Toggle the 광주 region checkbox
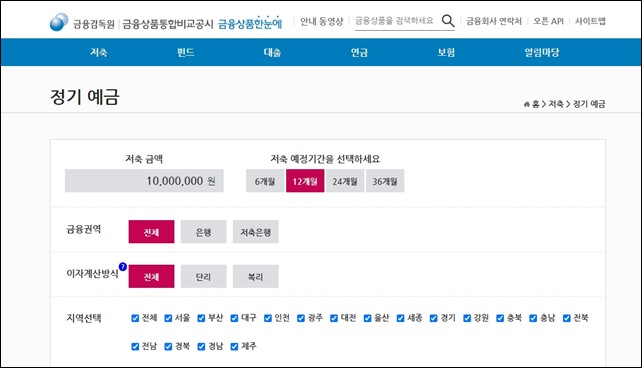 point(301,318)
